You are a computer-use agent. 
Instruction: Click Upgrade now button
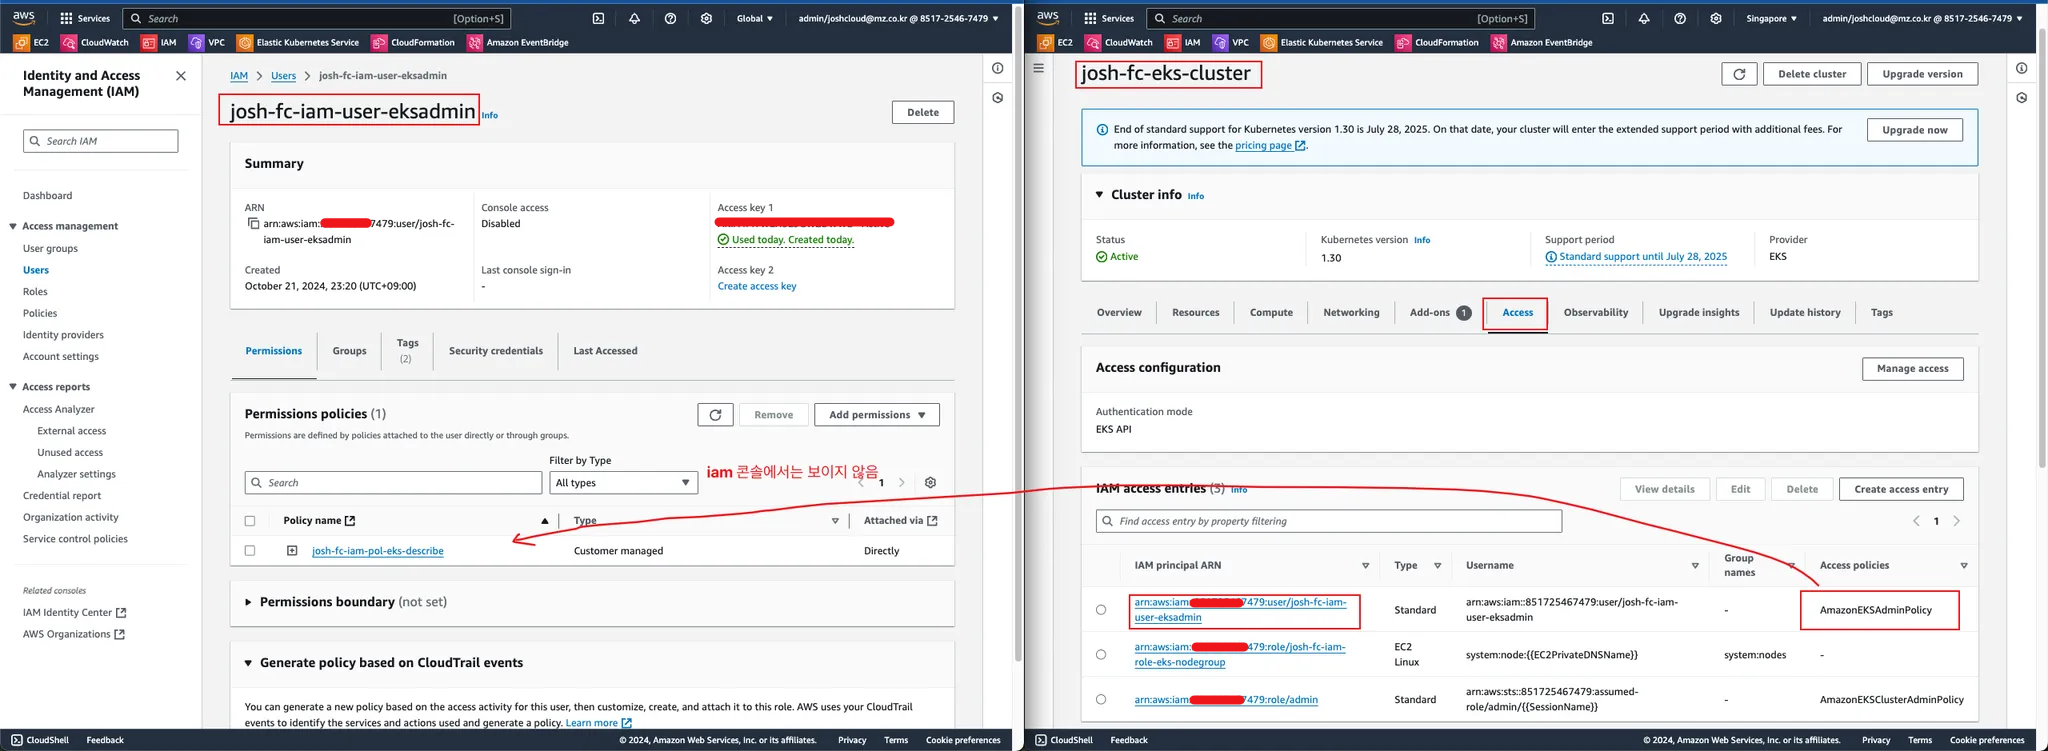tap(1914, 130)
